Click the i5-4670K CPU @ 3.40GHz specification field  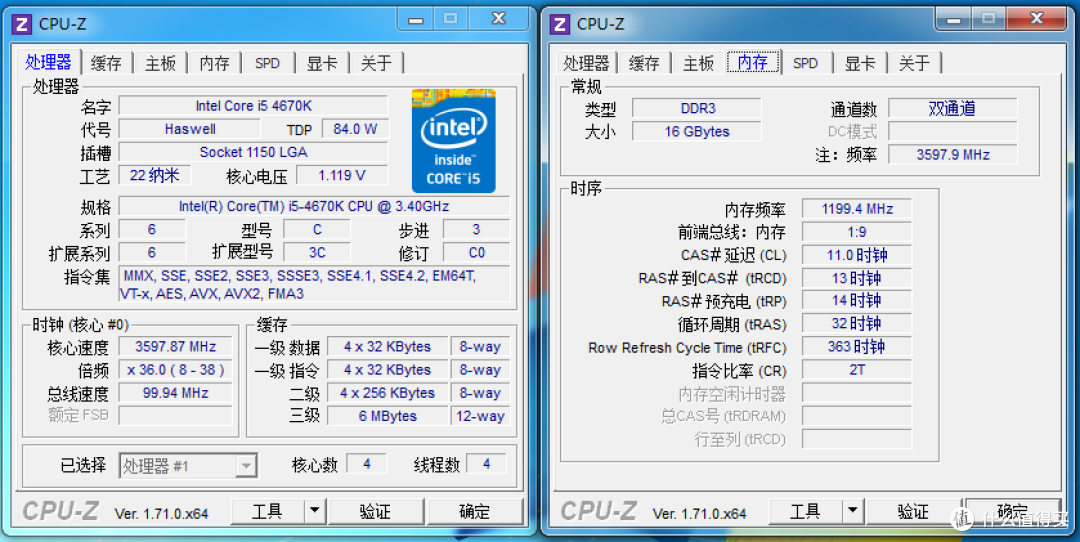point(314,206)
